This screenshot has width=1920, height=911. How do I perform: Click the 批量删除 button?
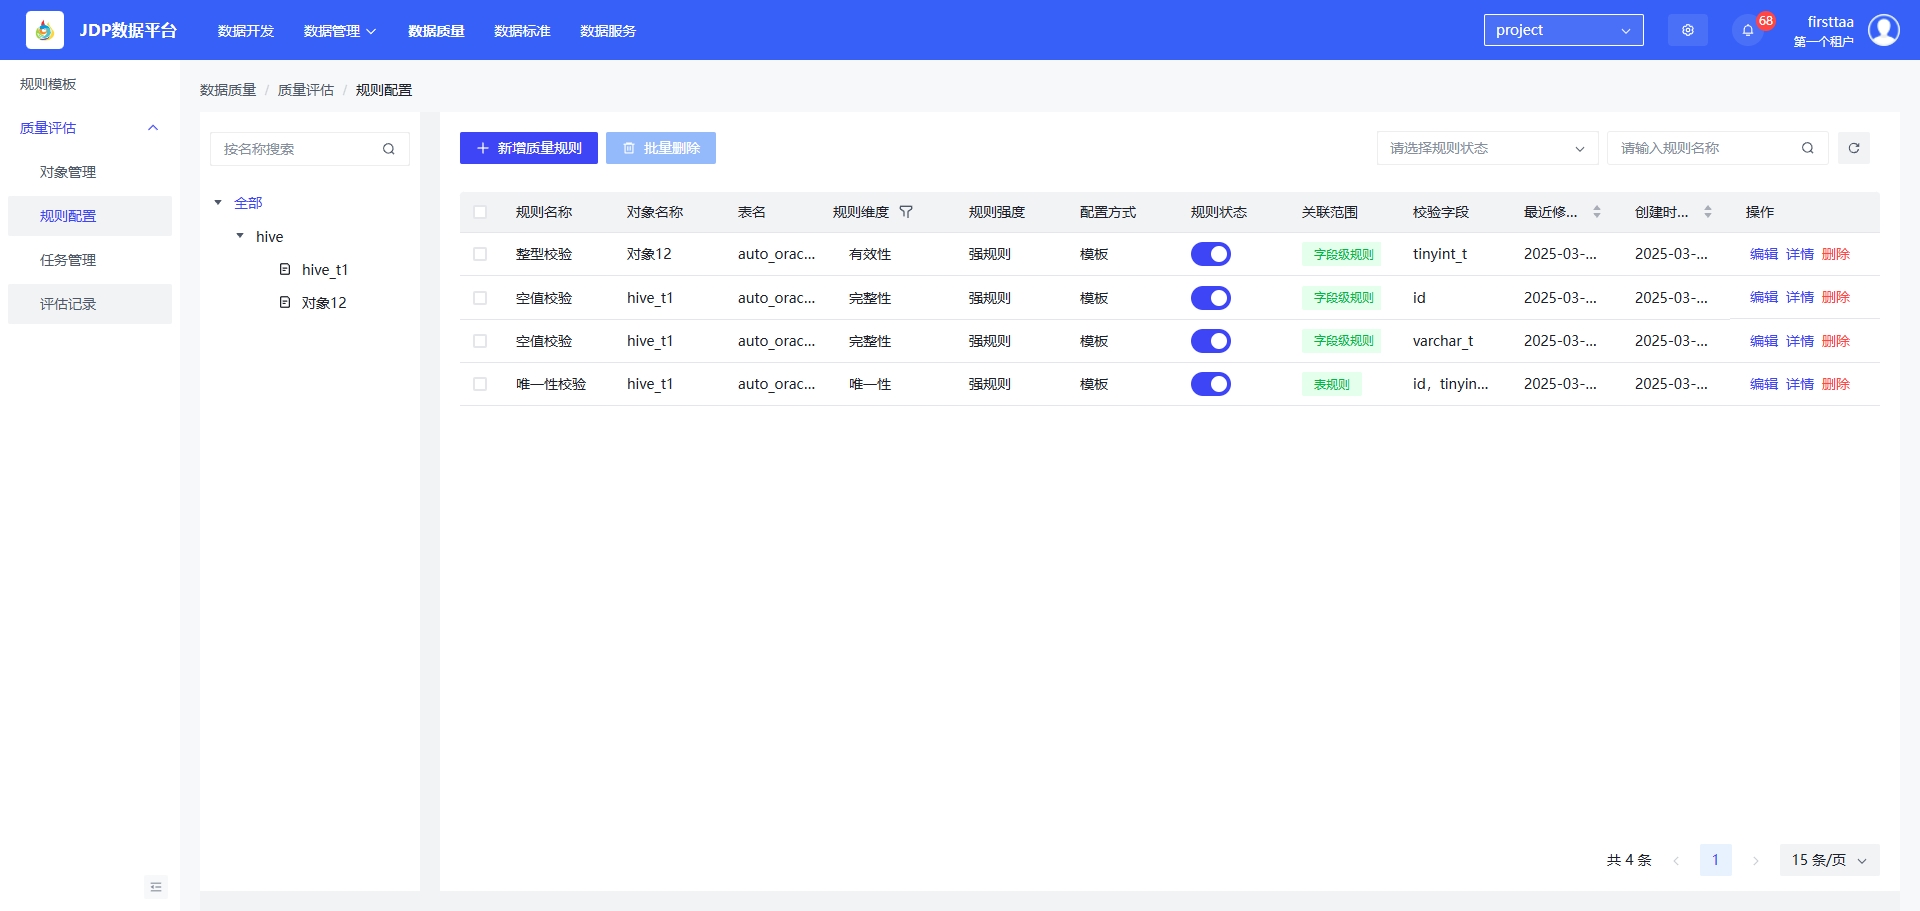pos(661,148)
